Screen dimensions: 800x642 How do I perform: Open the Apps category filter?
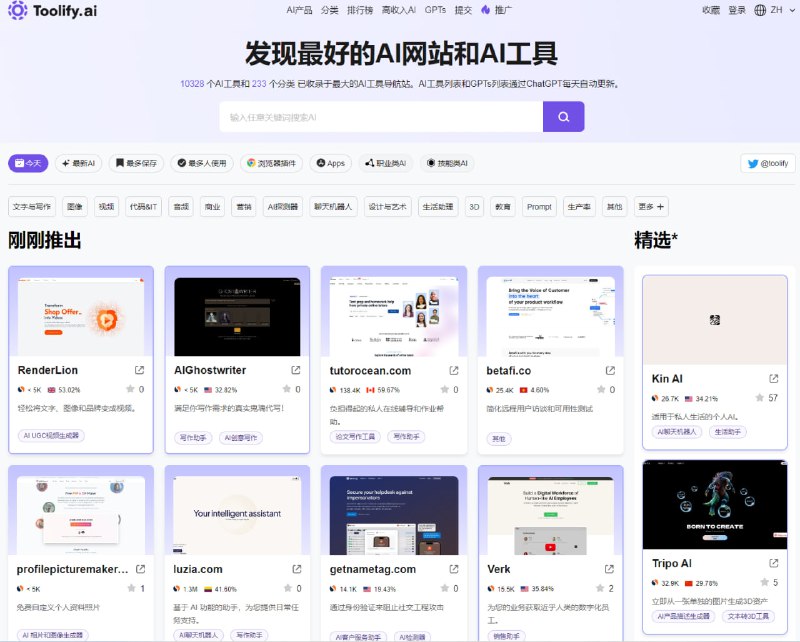pyautogui.click(x=330, y=162)
